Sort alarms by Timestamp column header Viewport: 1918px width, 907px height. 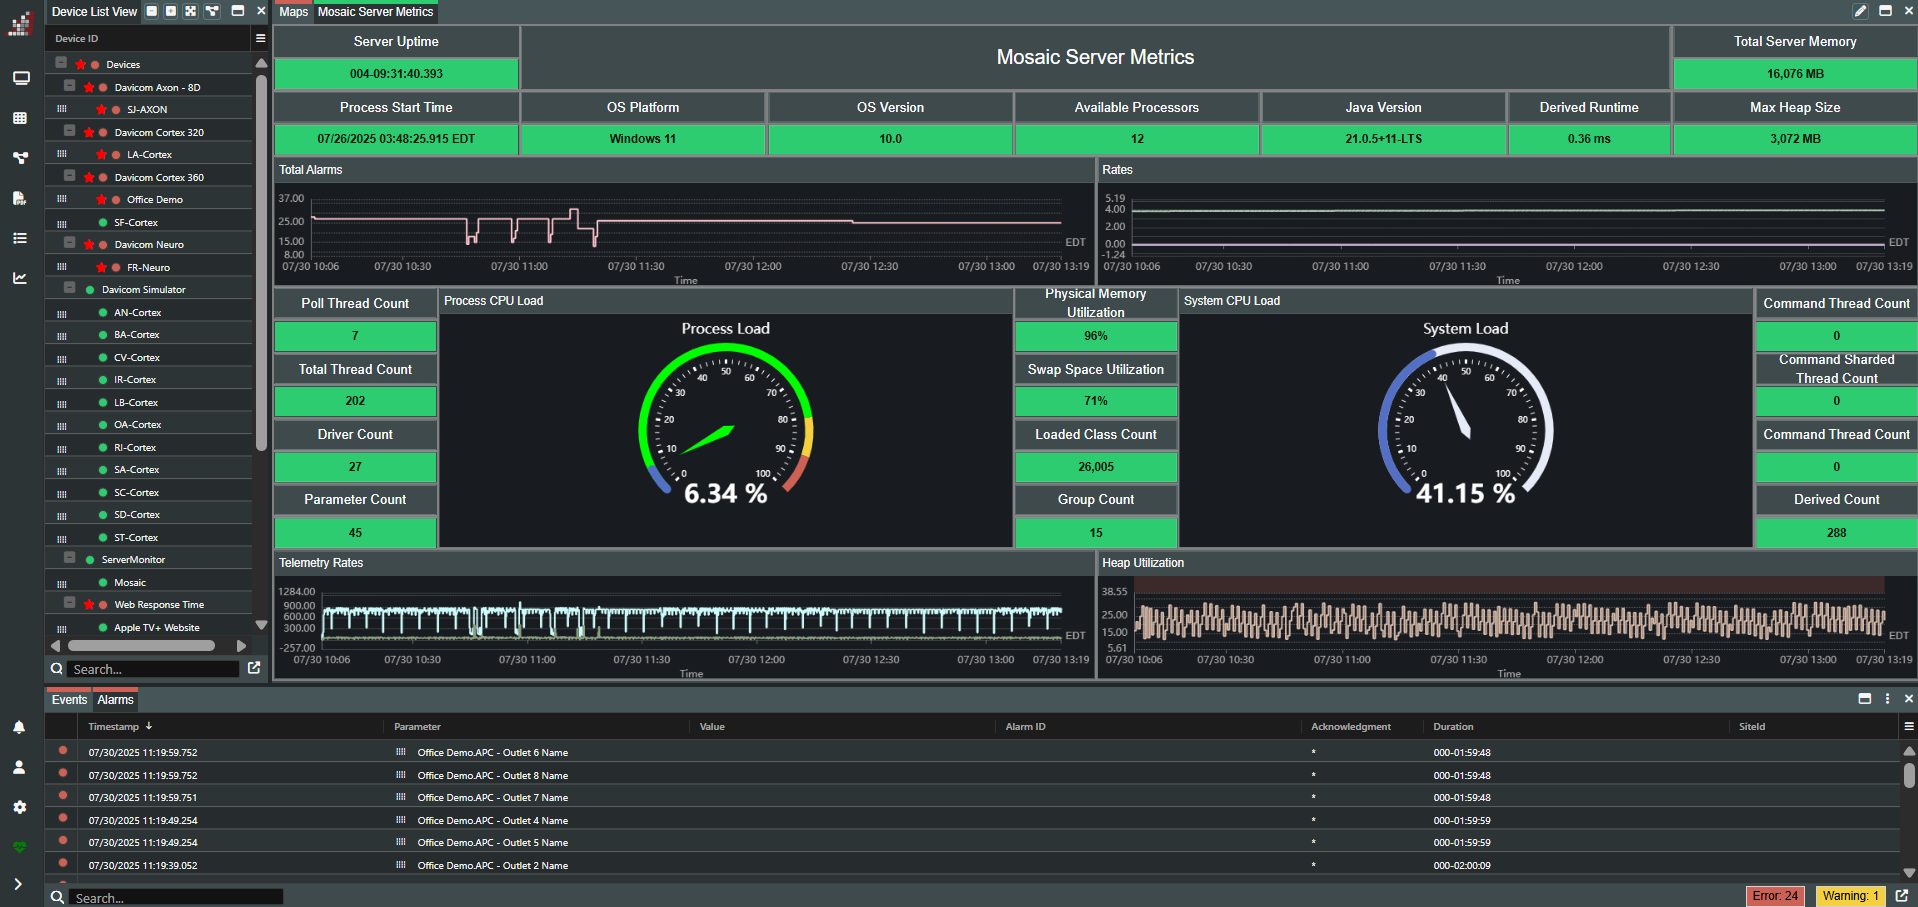[113, 727]
